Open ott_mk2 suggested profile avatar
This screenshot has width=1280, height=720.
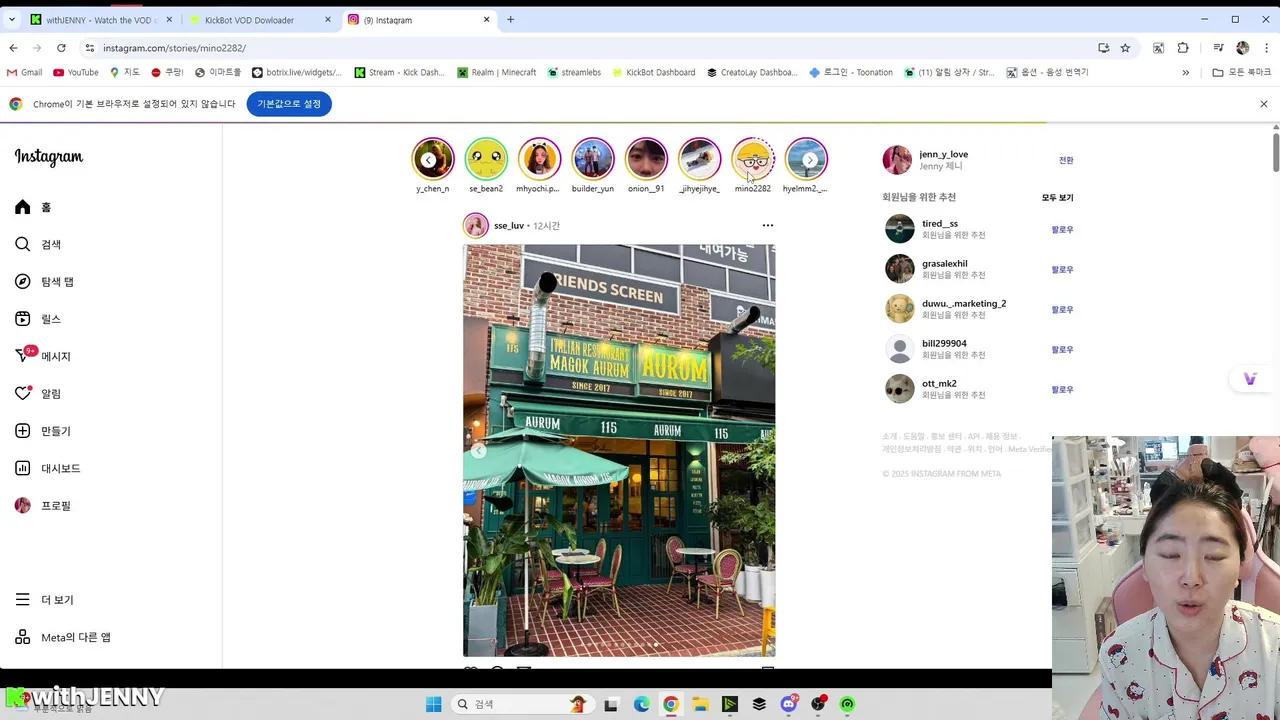click(x=900, y=389)
